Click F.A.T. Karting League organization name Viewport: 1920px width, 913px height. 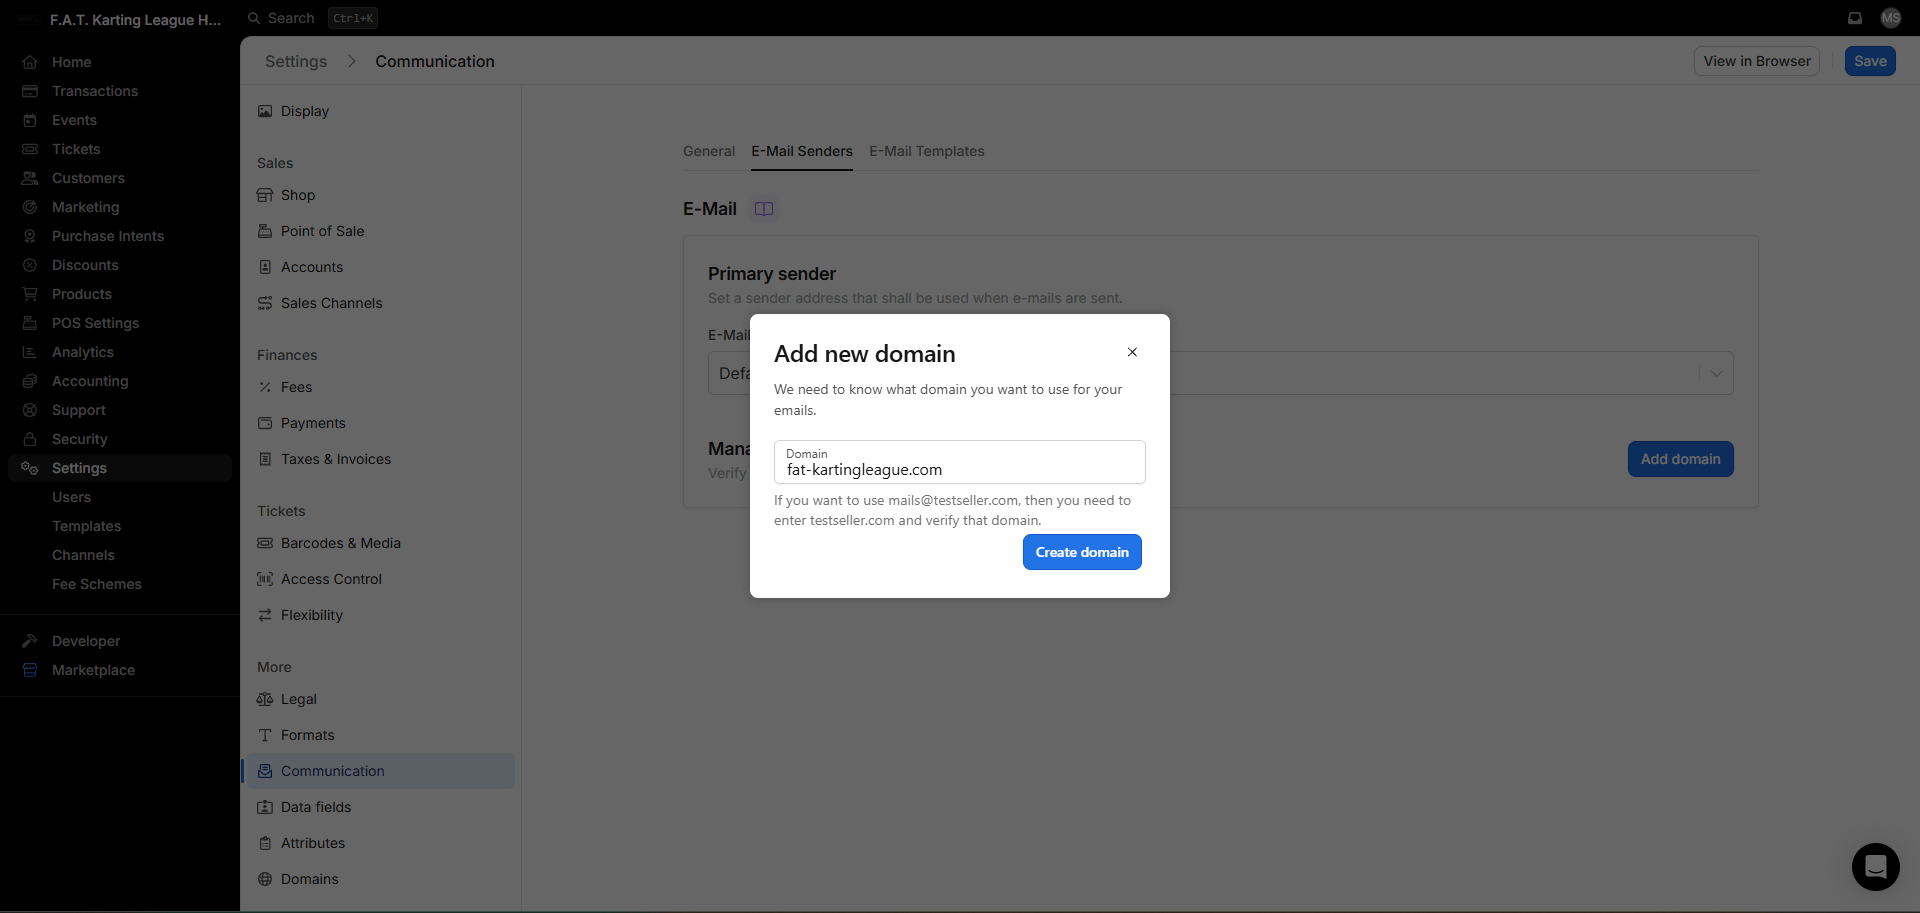[135, 19]
